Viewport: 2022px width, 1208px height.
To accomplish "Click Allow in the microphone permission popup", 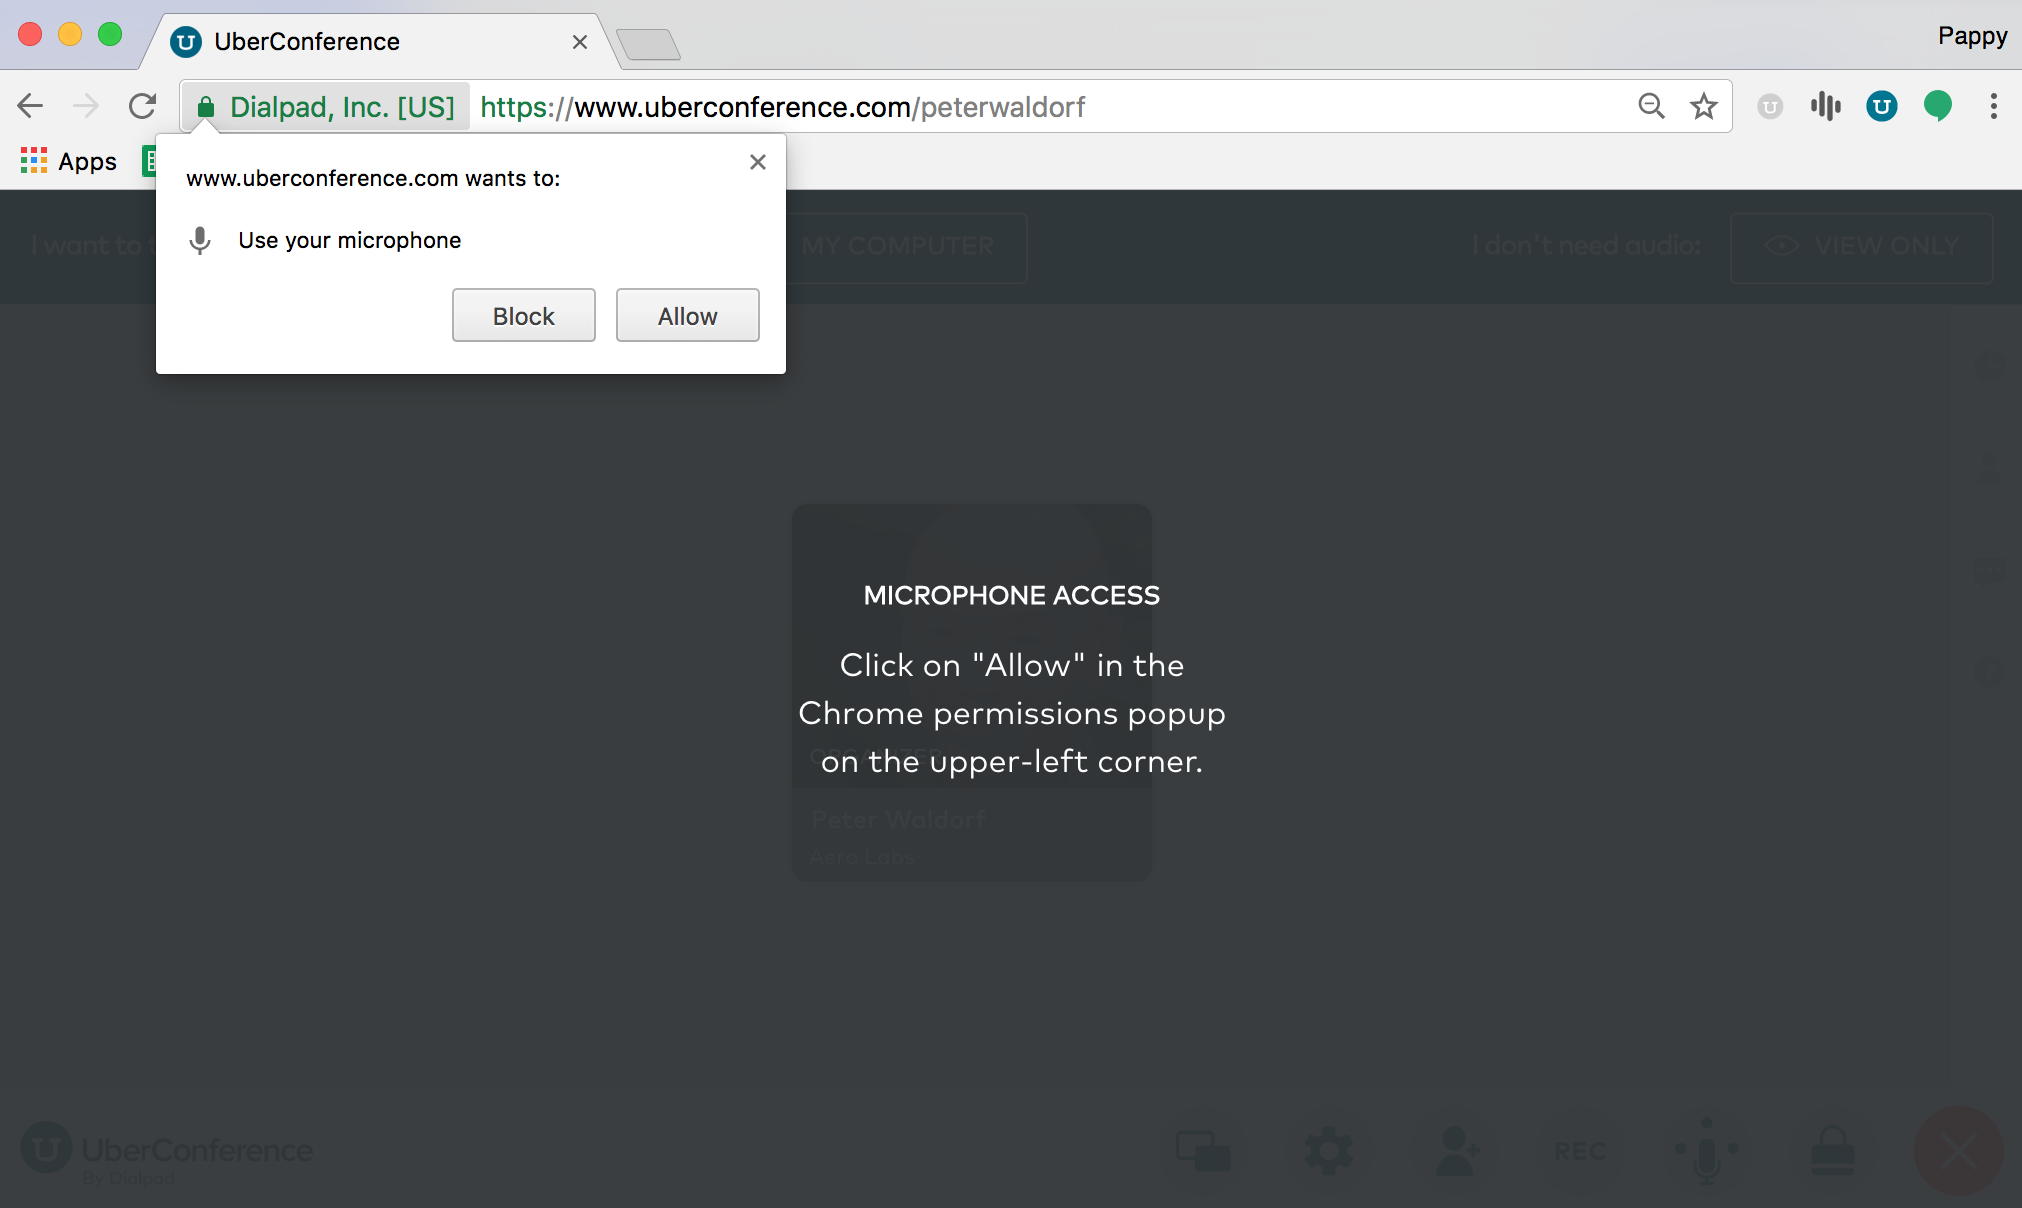I will (x=687, y=316).
